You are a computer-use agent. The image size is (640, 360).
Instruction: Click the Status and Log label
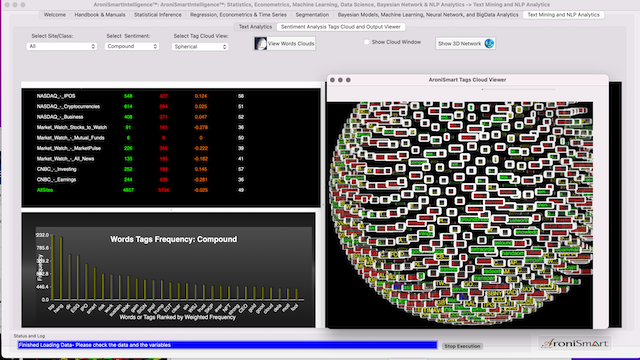click(x=29, y=336)
